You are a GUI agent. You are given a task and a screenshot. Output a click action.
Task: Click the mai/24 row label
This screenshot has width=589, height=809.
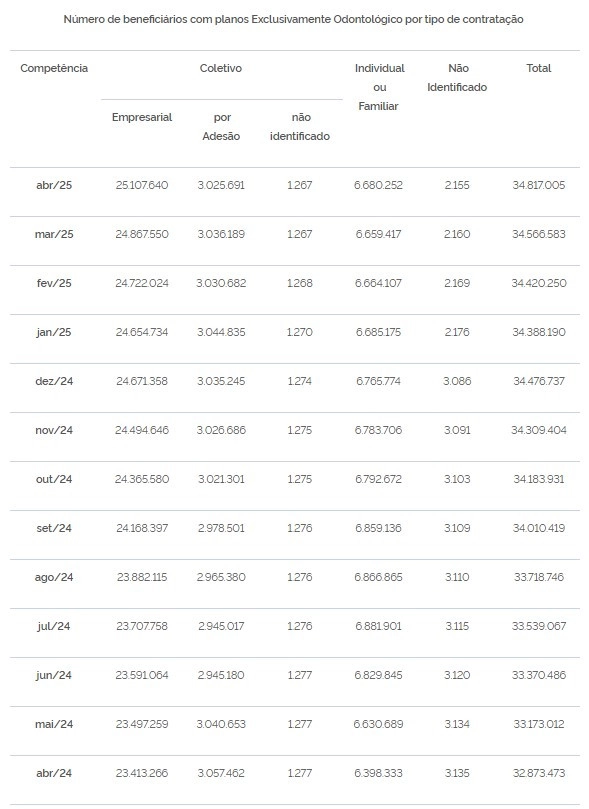pos(54,724)
